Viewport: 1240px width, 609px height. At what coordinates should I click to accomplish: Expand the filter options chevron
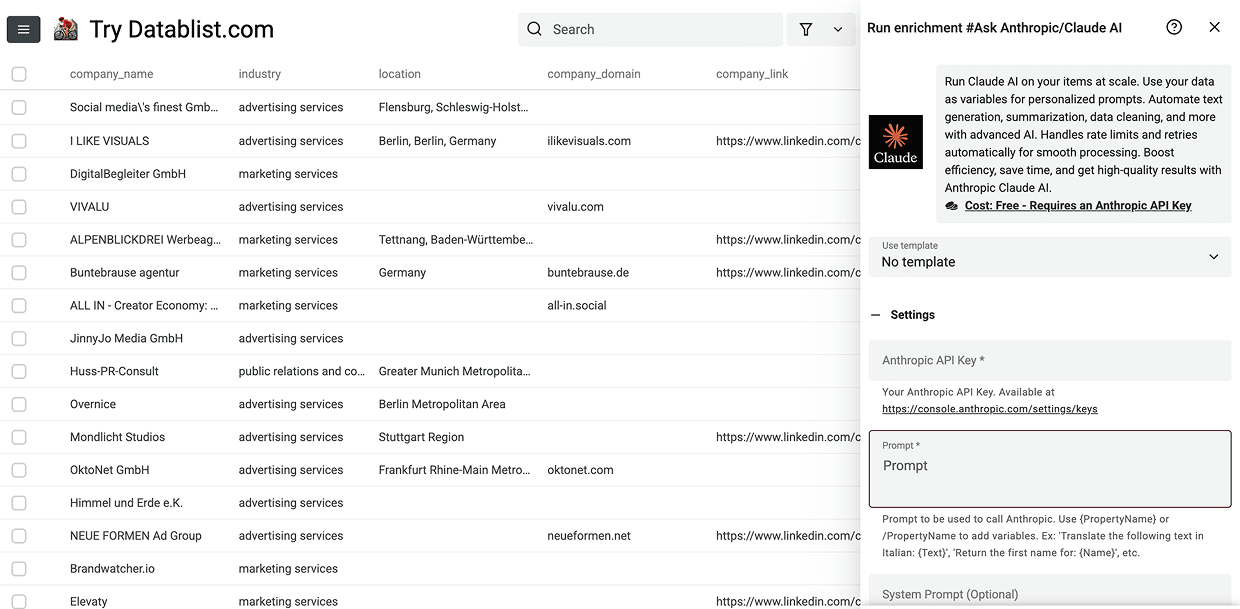tap(838, 30)
